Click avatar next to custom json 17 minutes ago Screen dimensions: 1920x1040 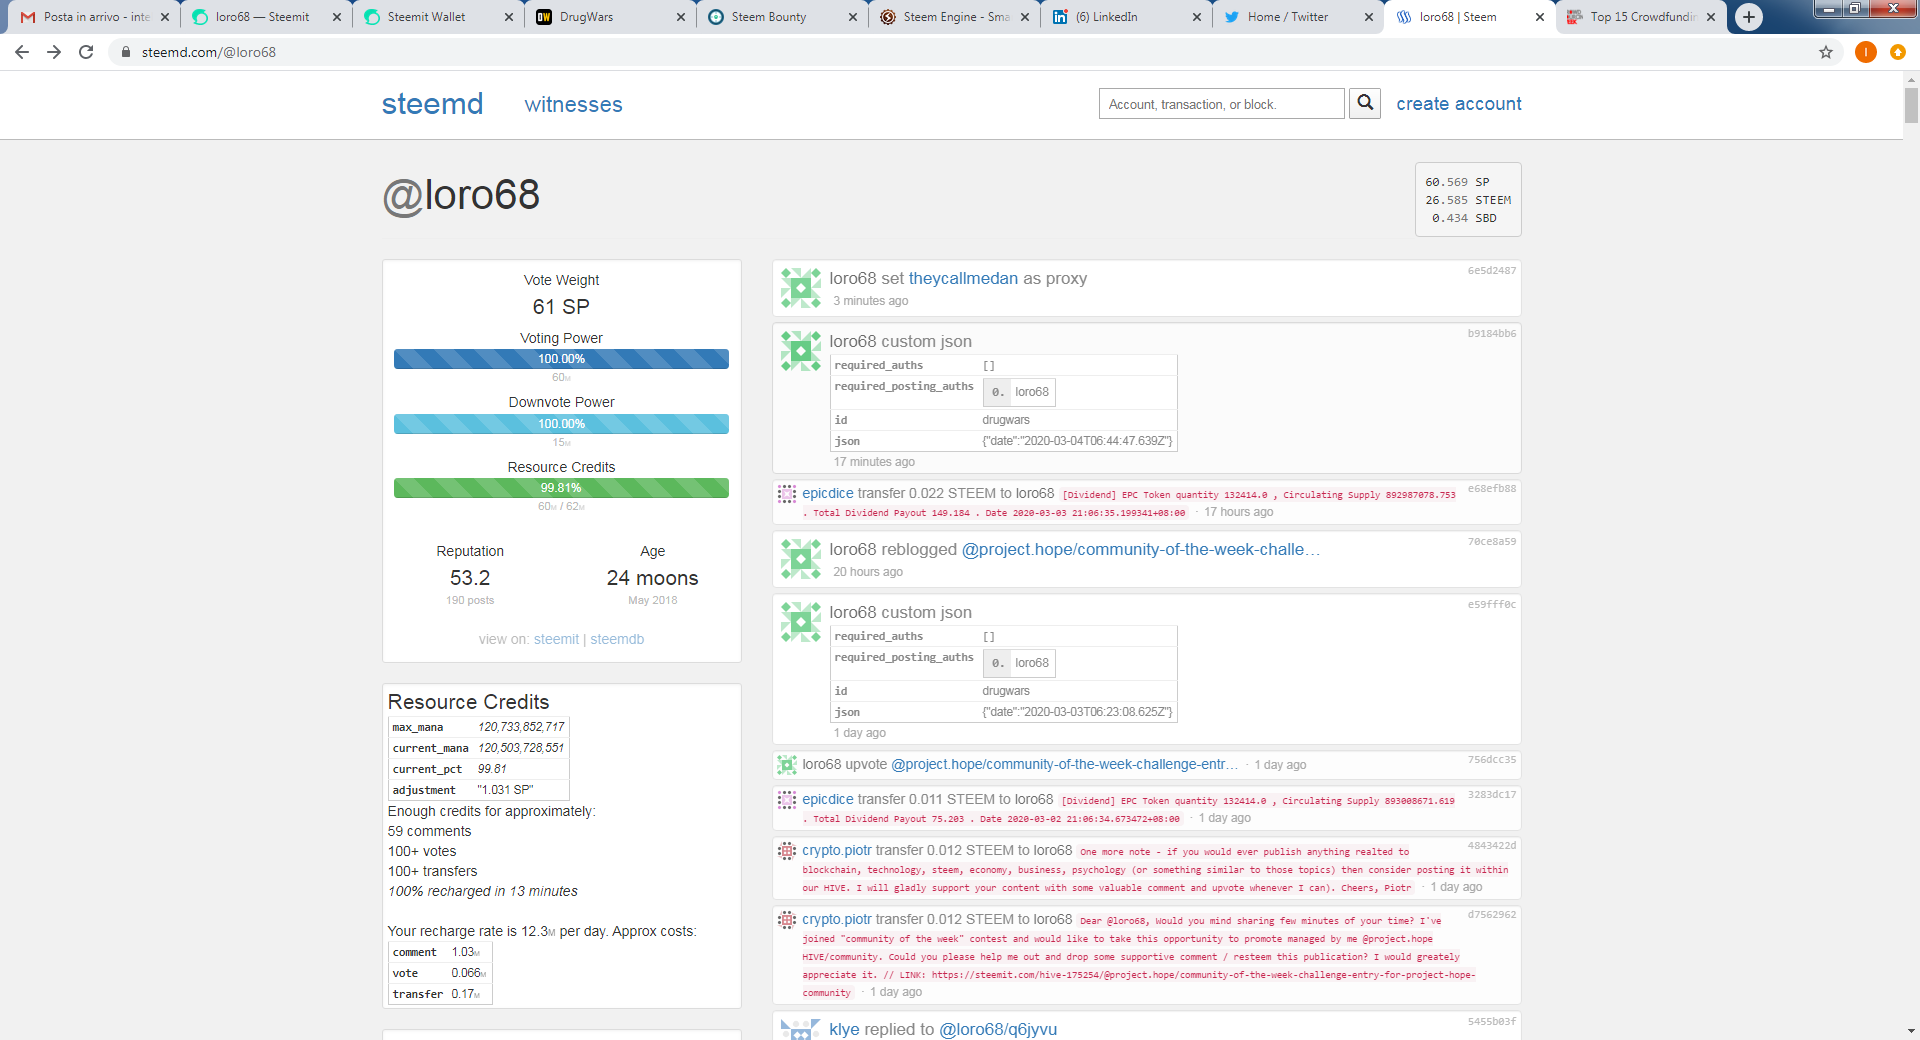tap(801, 351)
